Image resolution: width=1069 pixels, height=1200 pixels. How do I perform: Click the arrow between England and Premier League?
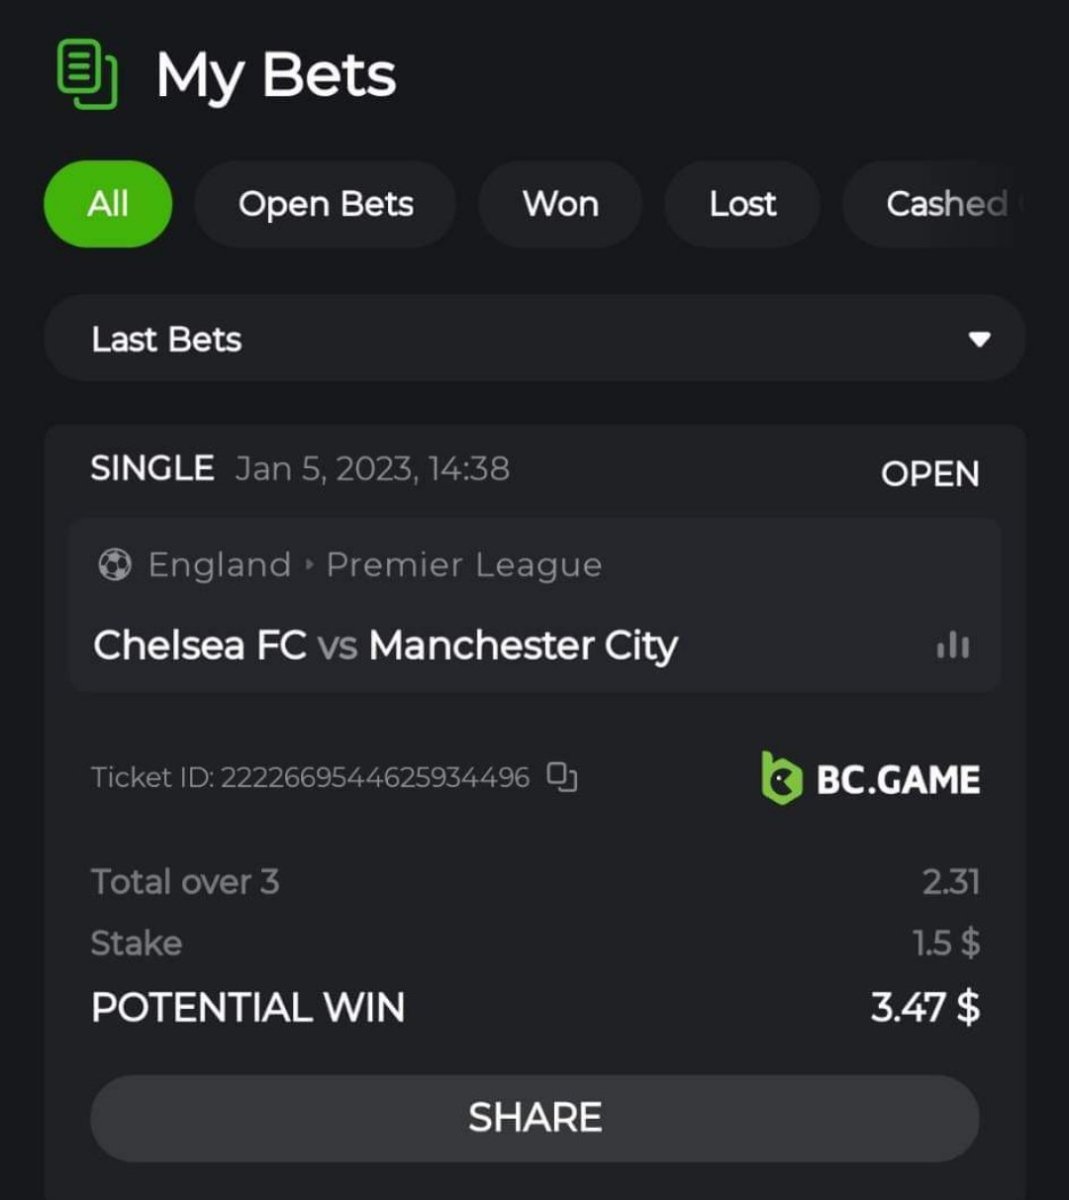point(309,565)
